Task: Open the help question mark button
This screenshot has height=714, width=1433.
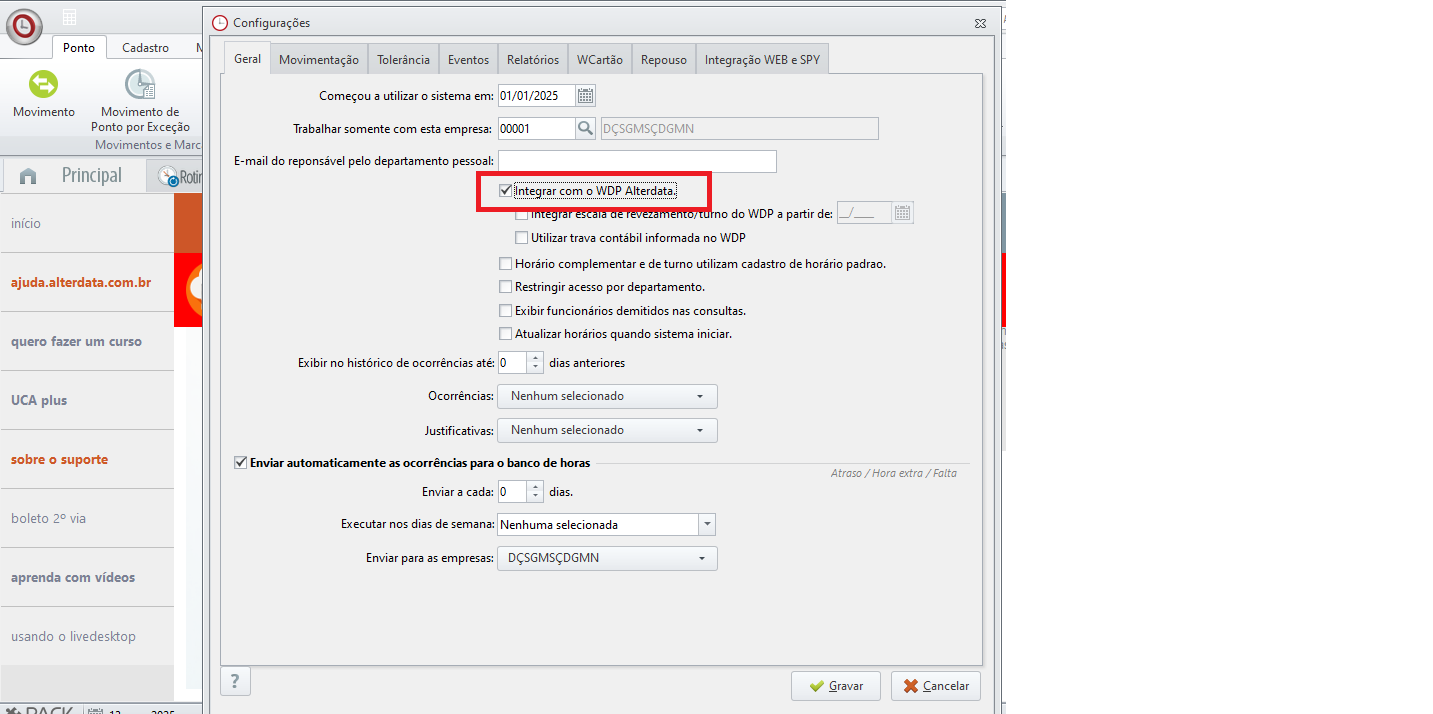Action: click(235, 682)
